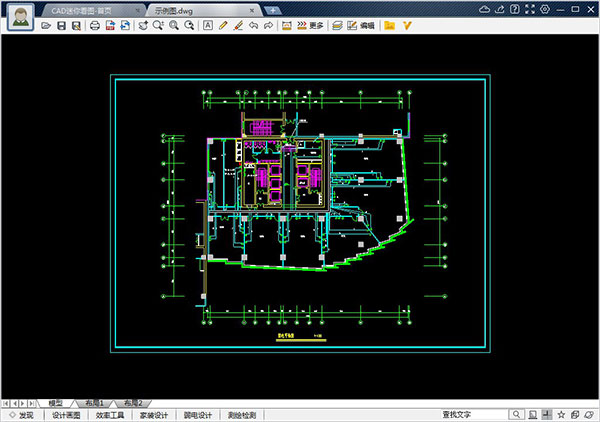Viewport: 600px width, 422px height.
Task: Export drawing using the PDF icon
Action: tap(110, 25)
